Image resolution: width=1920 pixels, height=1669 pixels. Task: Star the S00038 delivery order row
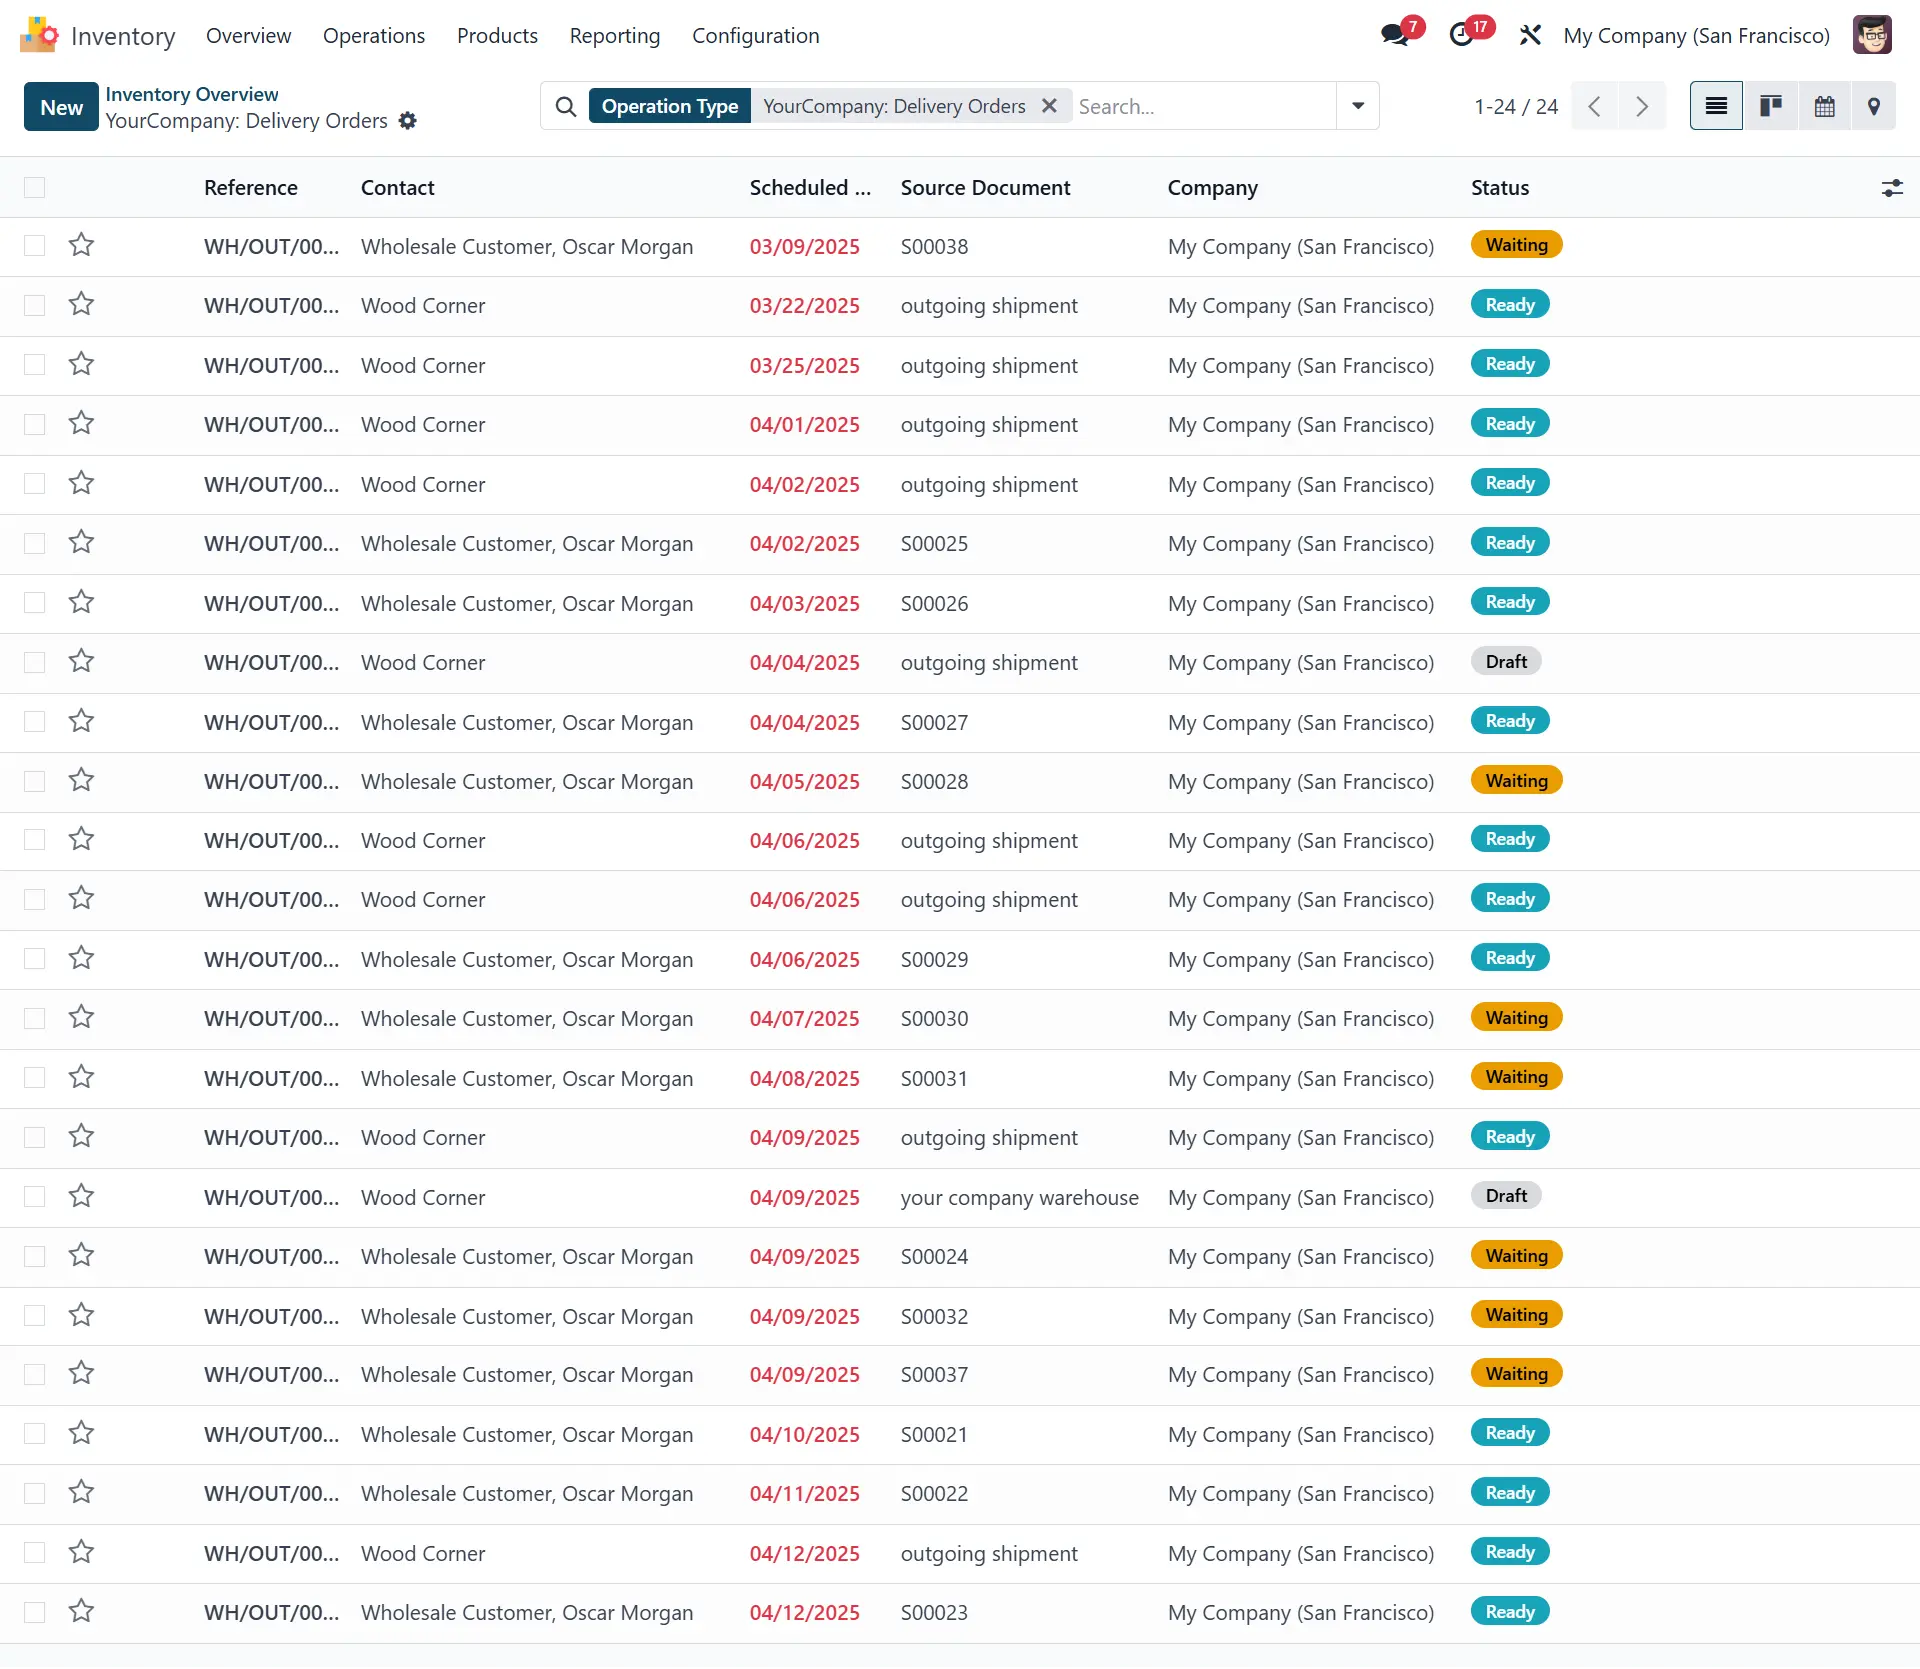[81, 245]
